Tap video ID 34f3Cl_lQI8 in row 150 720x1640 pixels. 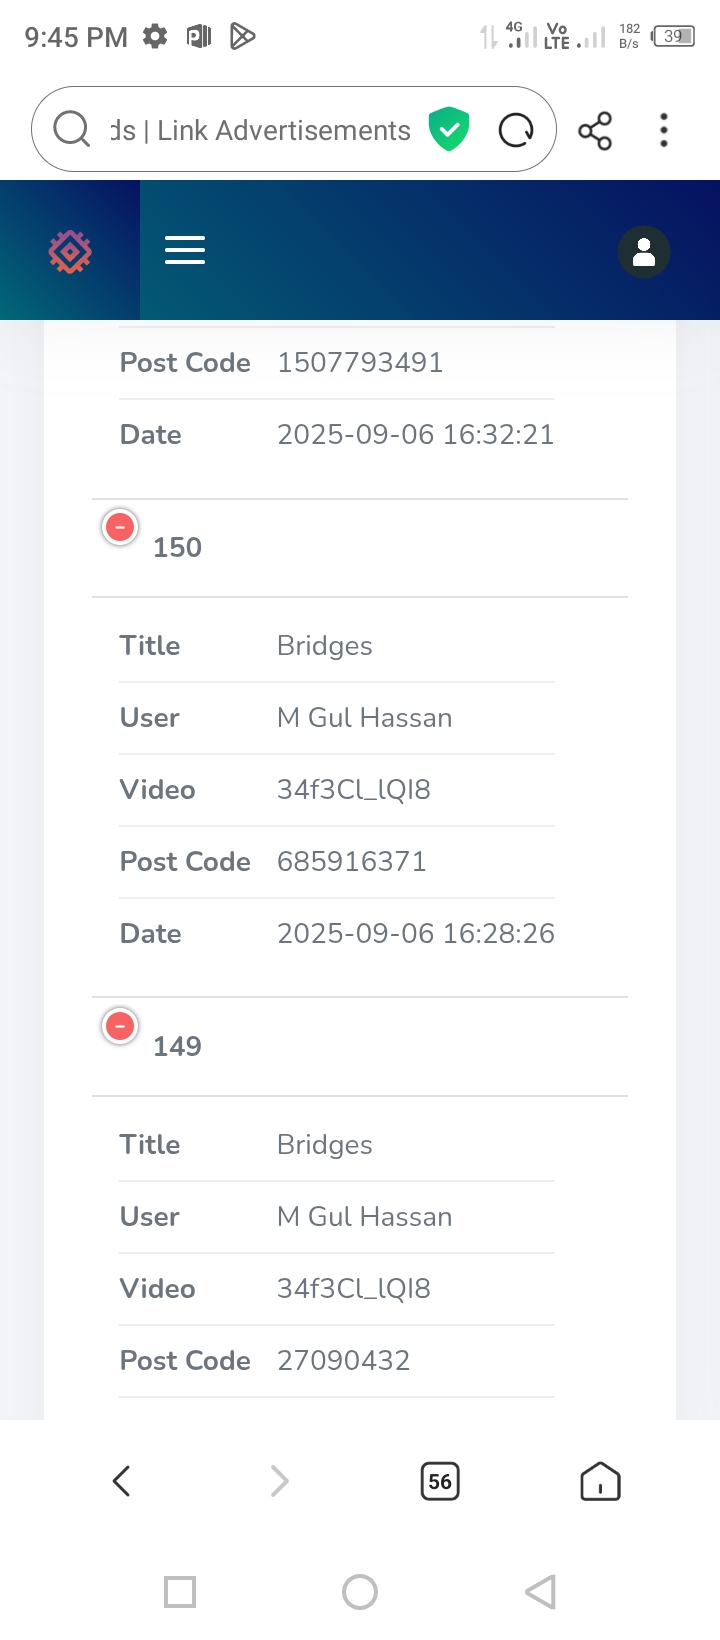354,790
